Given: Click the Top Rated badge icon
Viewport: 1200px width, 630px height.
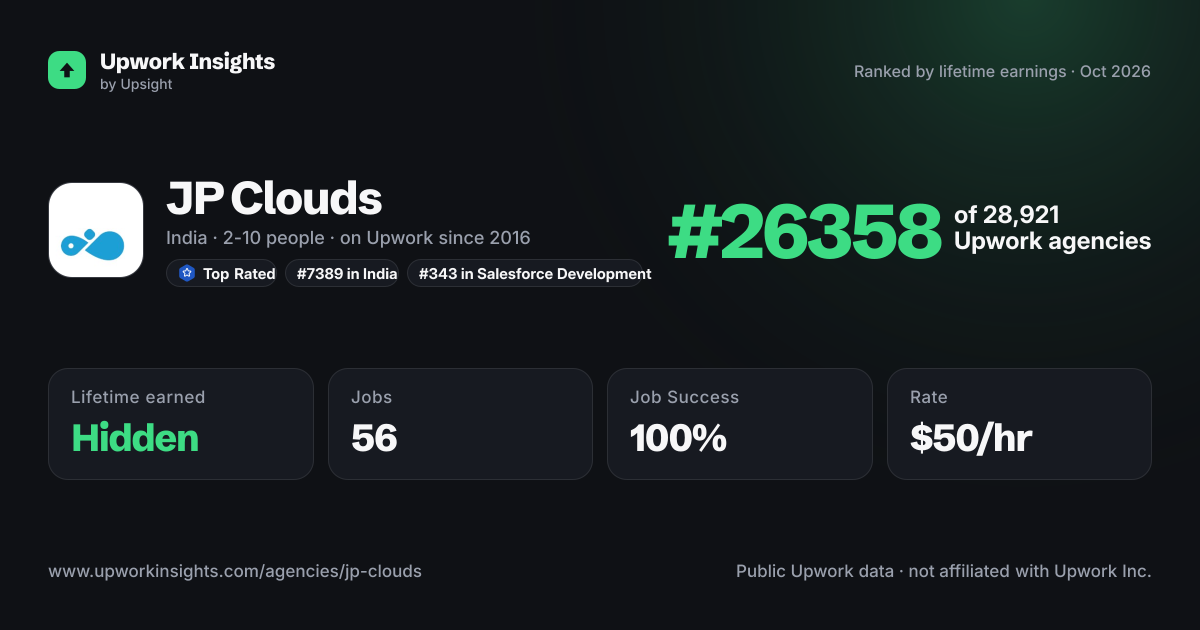Looking at the screenshot, I should 186,273.
